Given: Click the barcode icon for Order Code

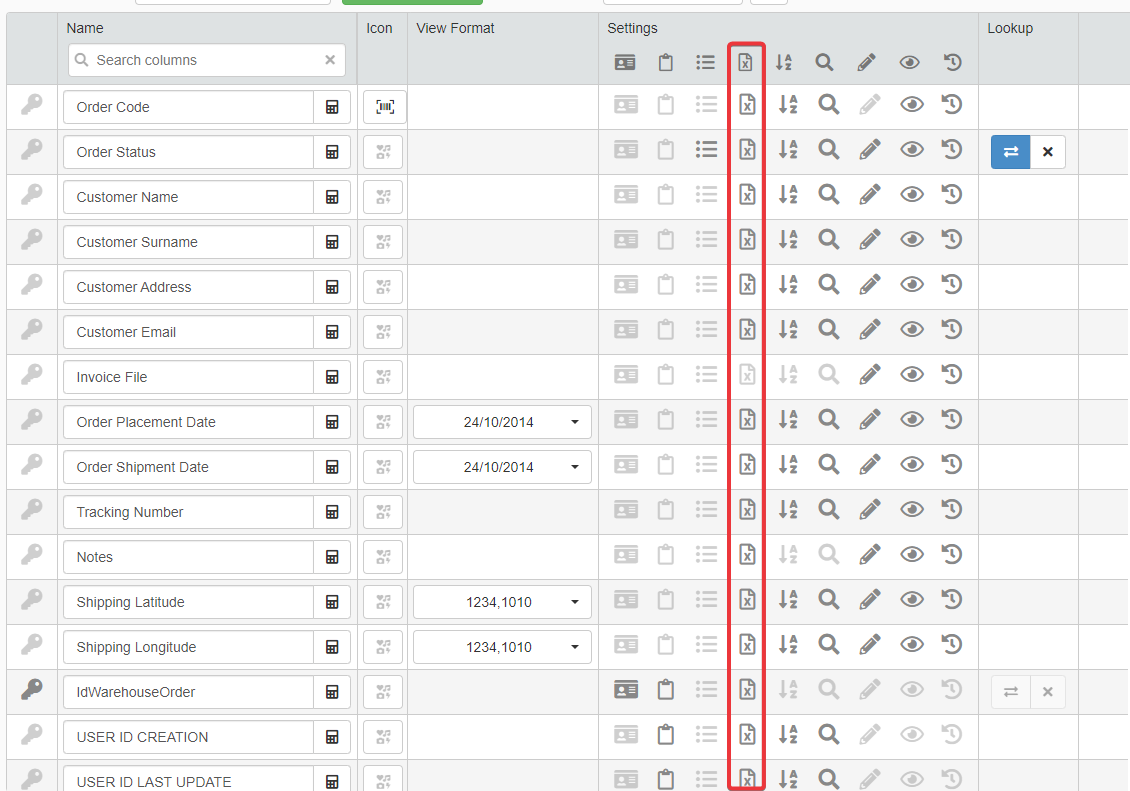Looking at the screenshot, I should point(384,107).
